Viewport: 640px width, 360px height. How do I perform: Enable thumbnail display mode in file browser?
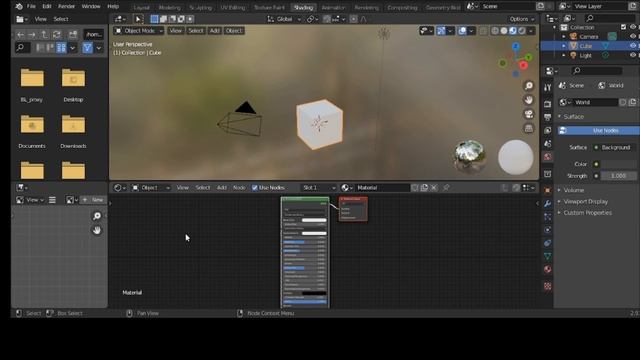point(61,48)
